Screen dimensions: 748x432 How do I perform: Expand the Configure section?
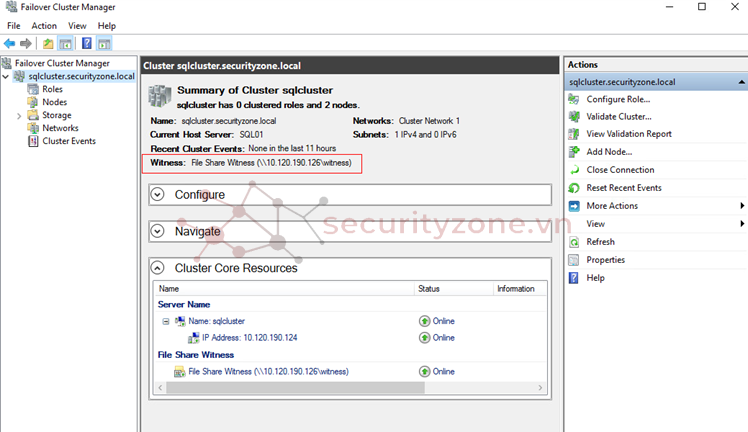(x=157, y=194)
